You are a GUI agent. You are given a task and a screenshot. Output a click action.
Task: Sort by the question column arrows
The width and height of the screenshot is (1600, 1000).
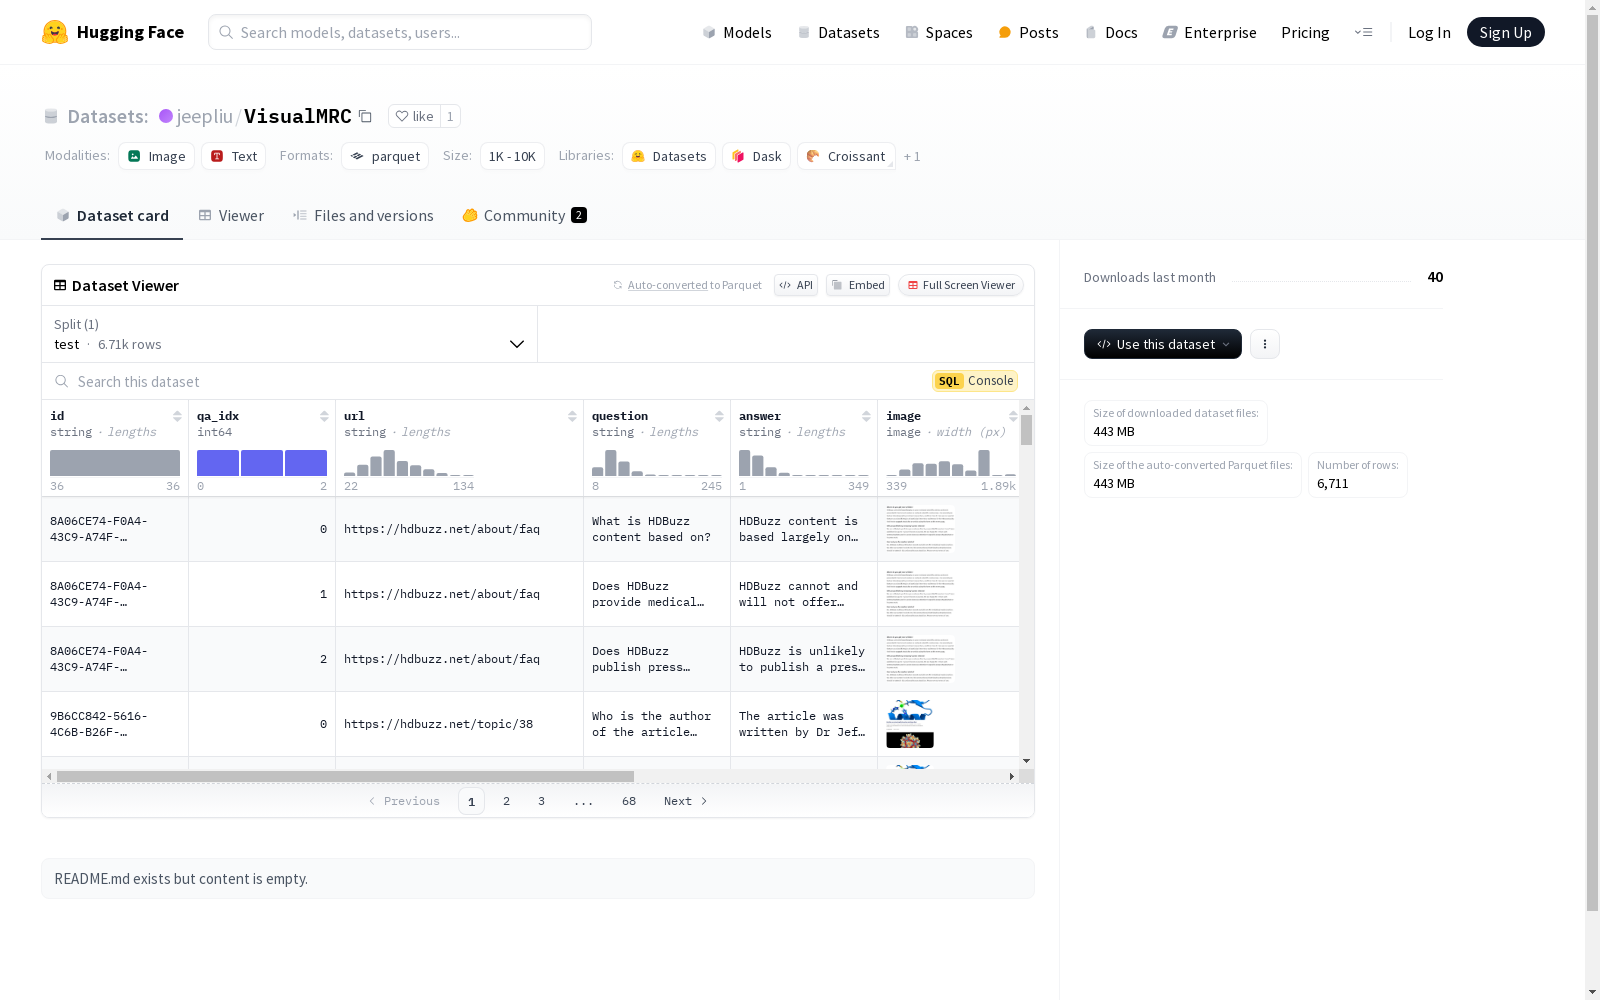(x=719, y=416)
